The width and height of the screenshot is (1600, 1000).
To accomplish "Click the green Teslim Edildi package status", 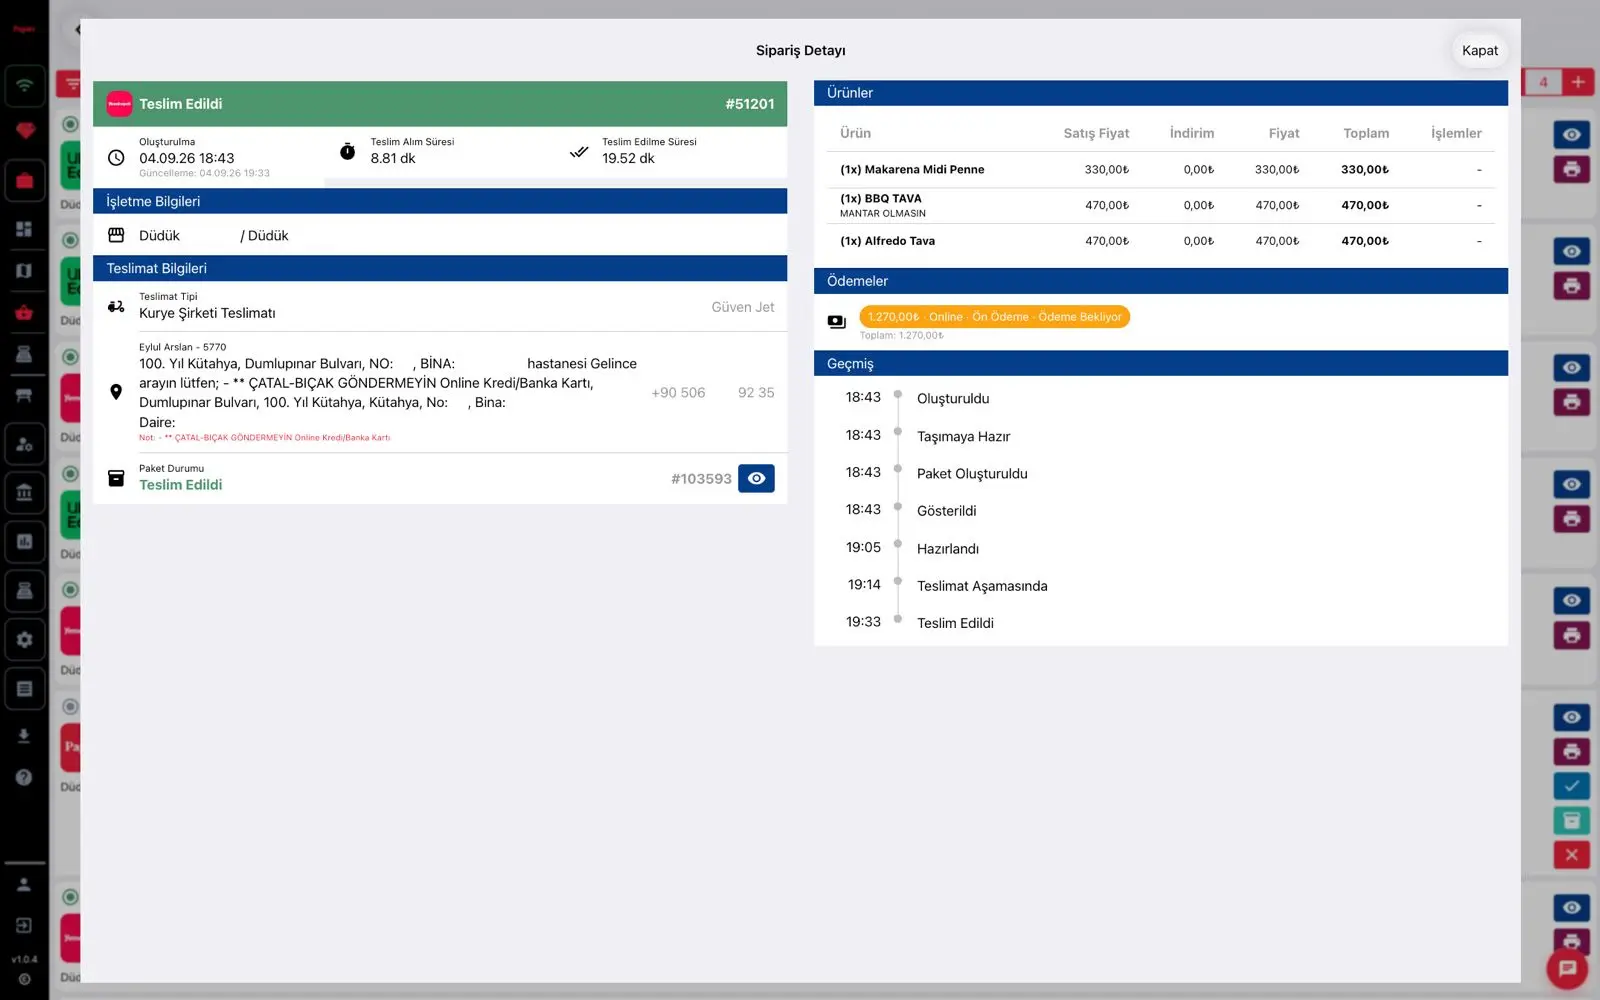I will click(180, 485).
